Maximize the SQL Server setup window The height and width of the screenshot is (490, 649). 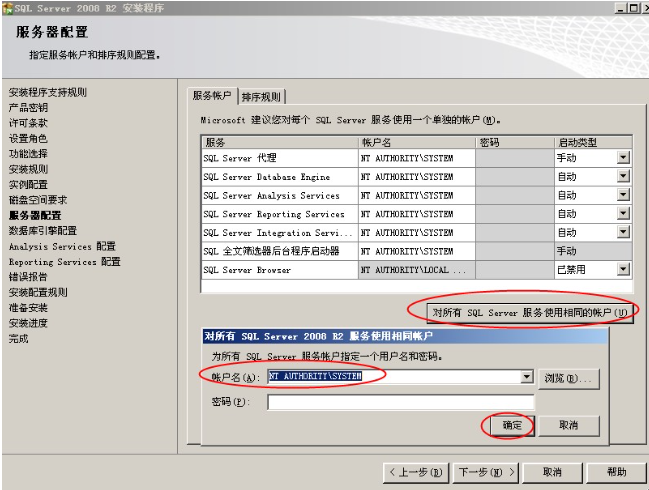coord(633,8)
